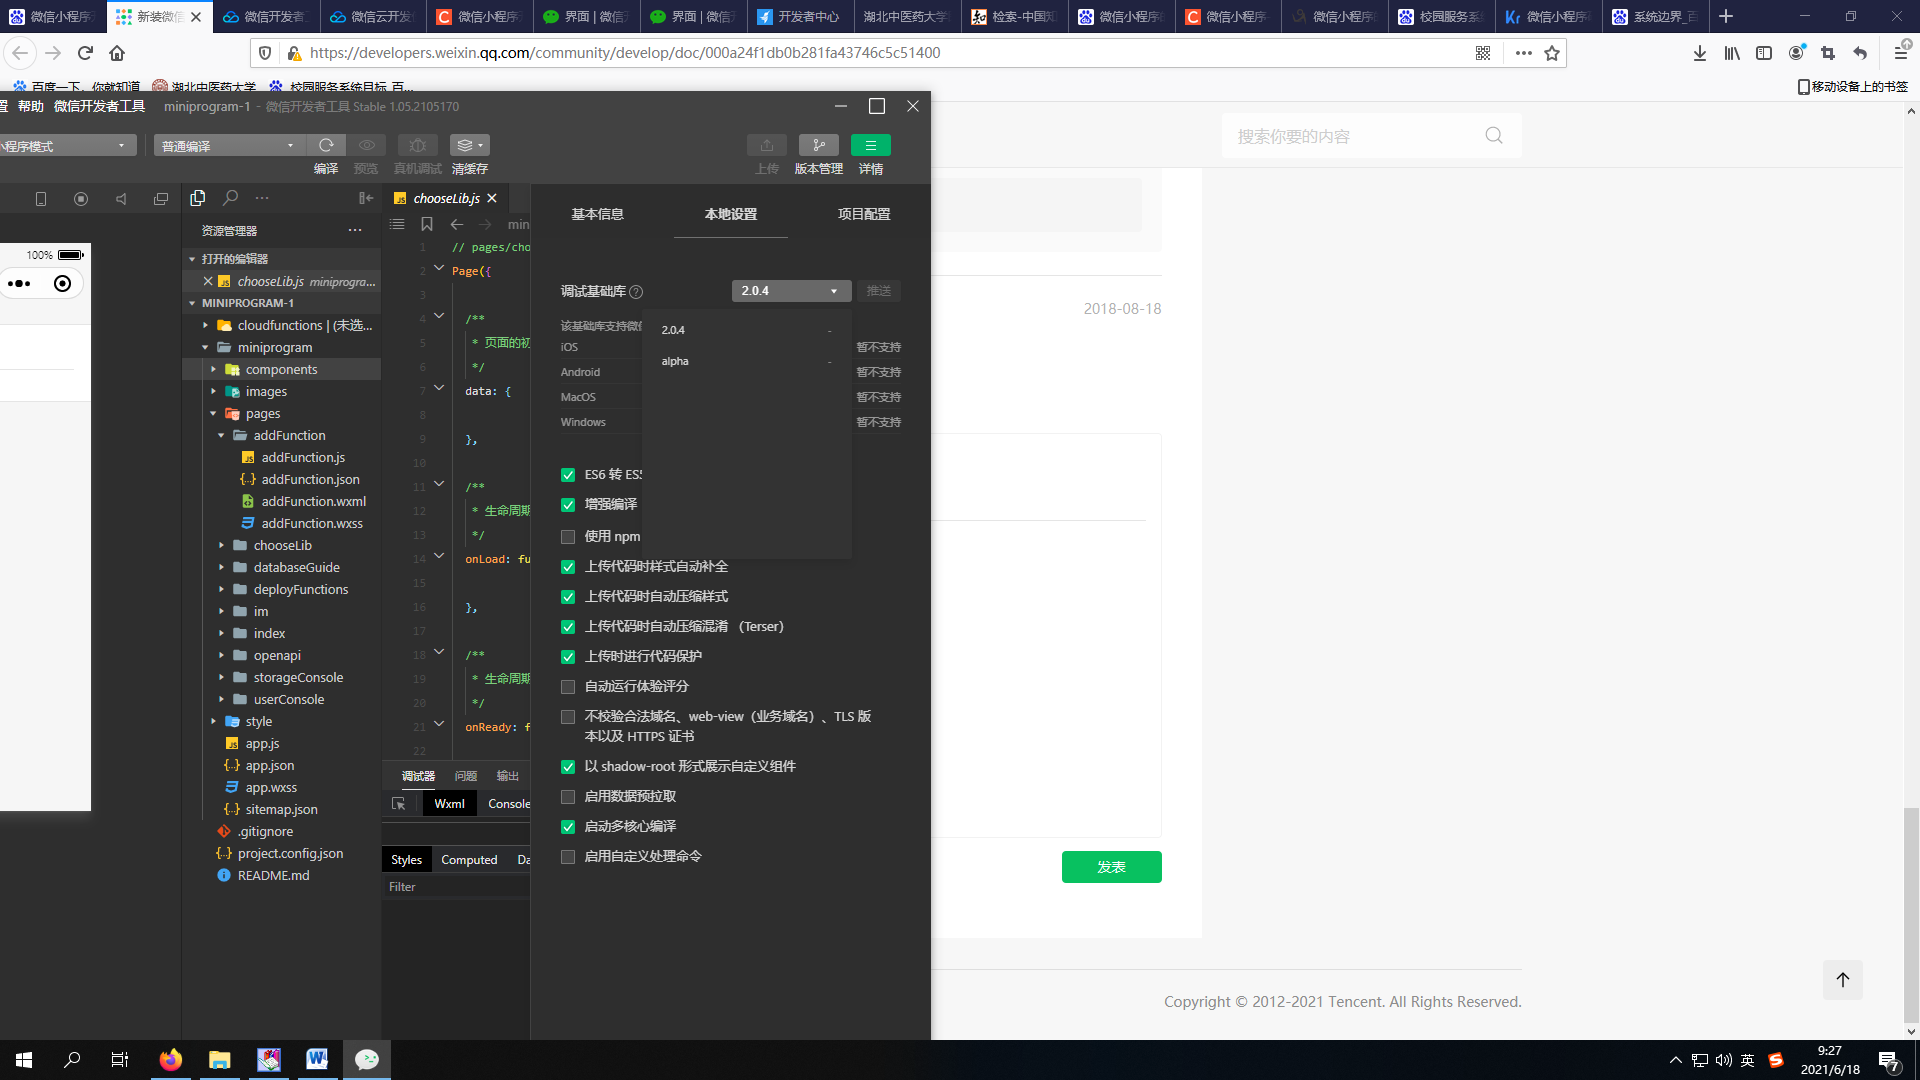The height and width of the screenshot is (1080, 1920).
Task: Open the 2.0.4 base library dropdown
Action: tap(790, 291)
